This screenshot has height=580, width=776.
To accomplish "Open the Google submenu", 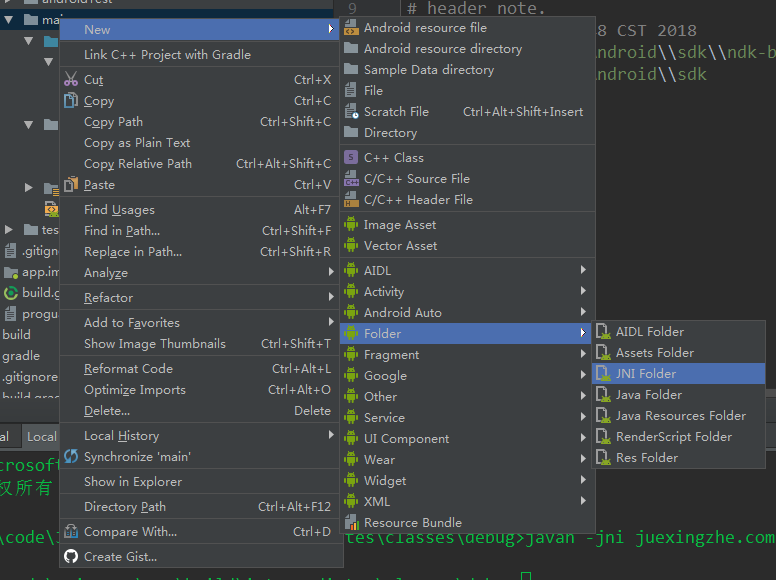I will click(467, 376).
